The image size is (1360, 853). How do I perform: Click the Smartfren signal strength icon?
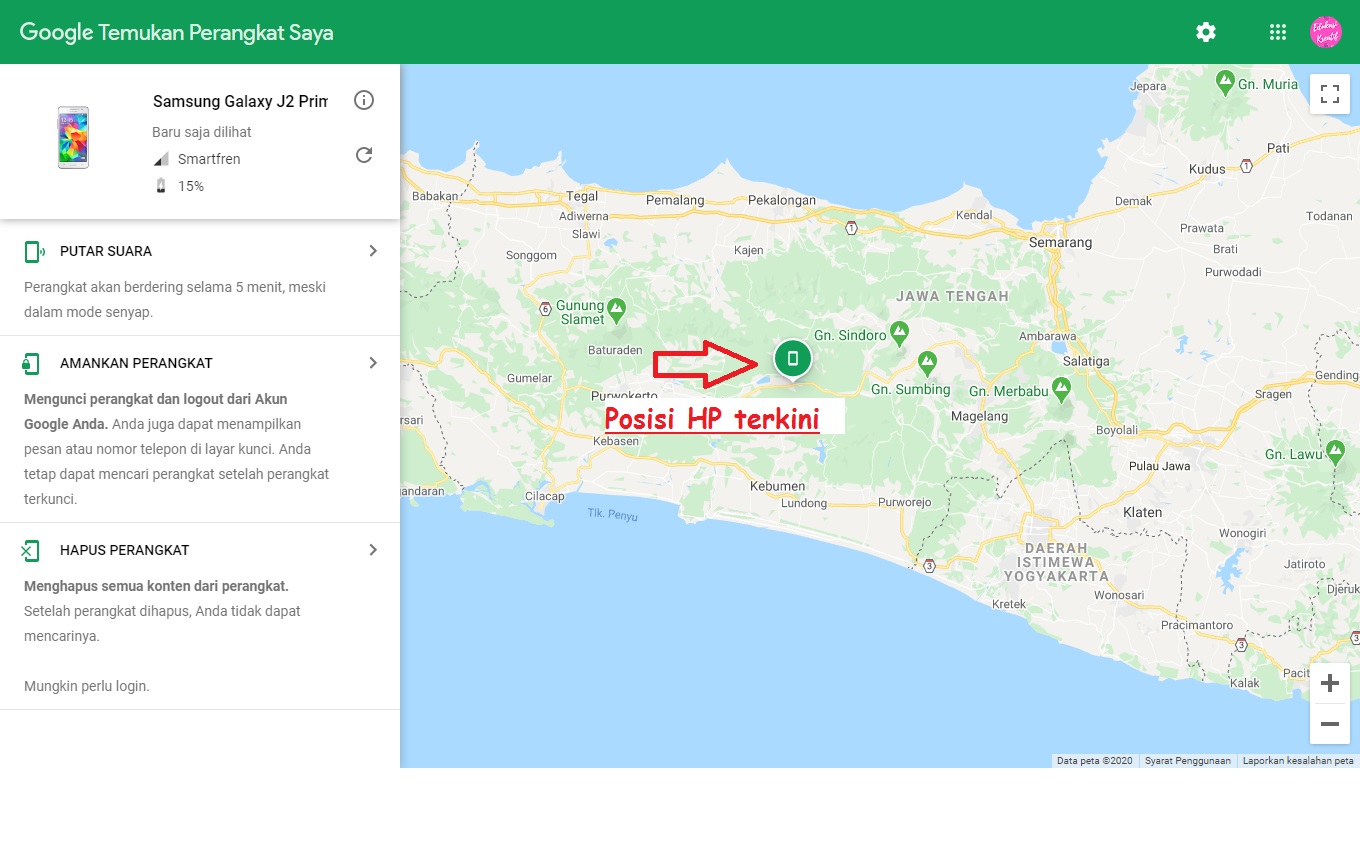click(x=161, y=159)
